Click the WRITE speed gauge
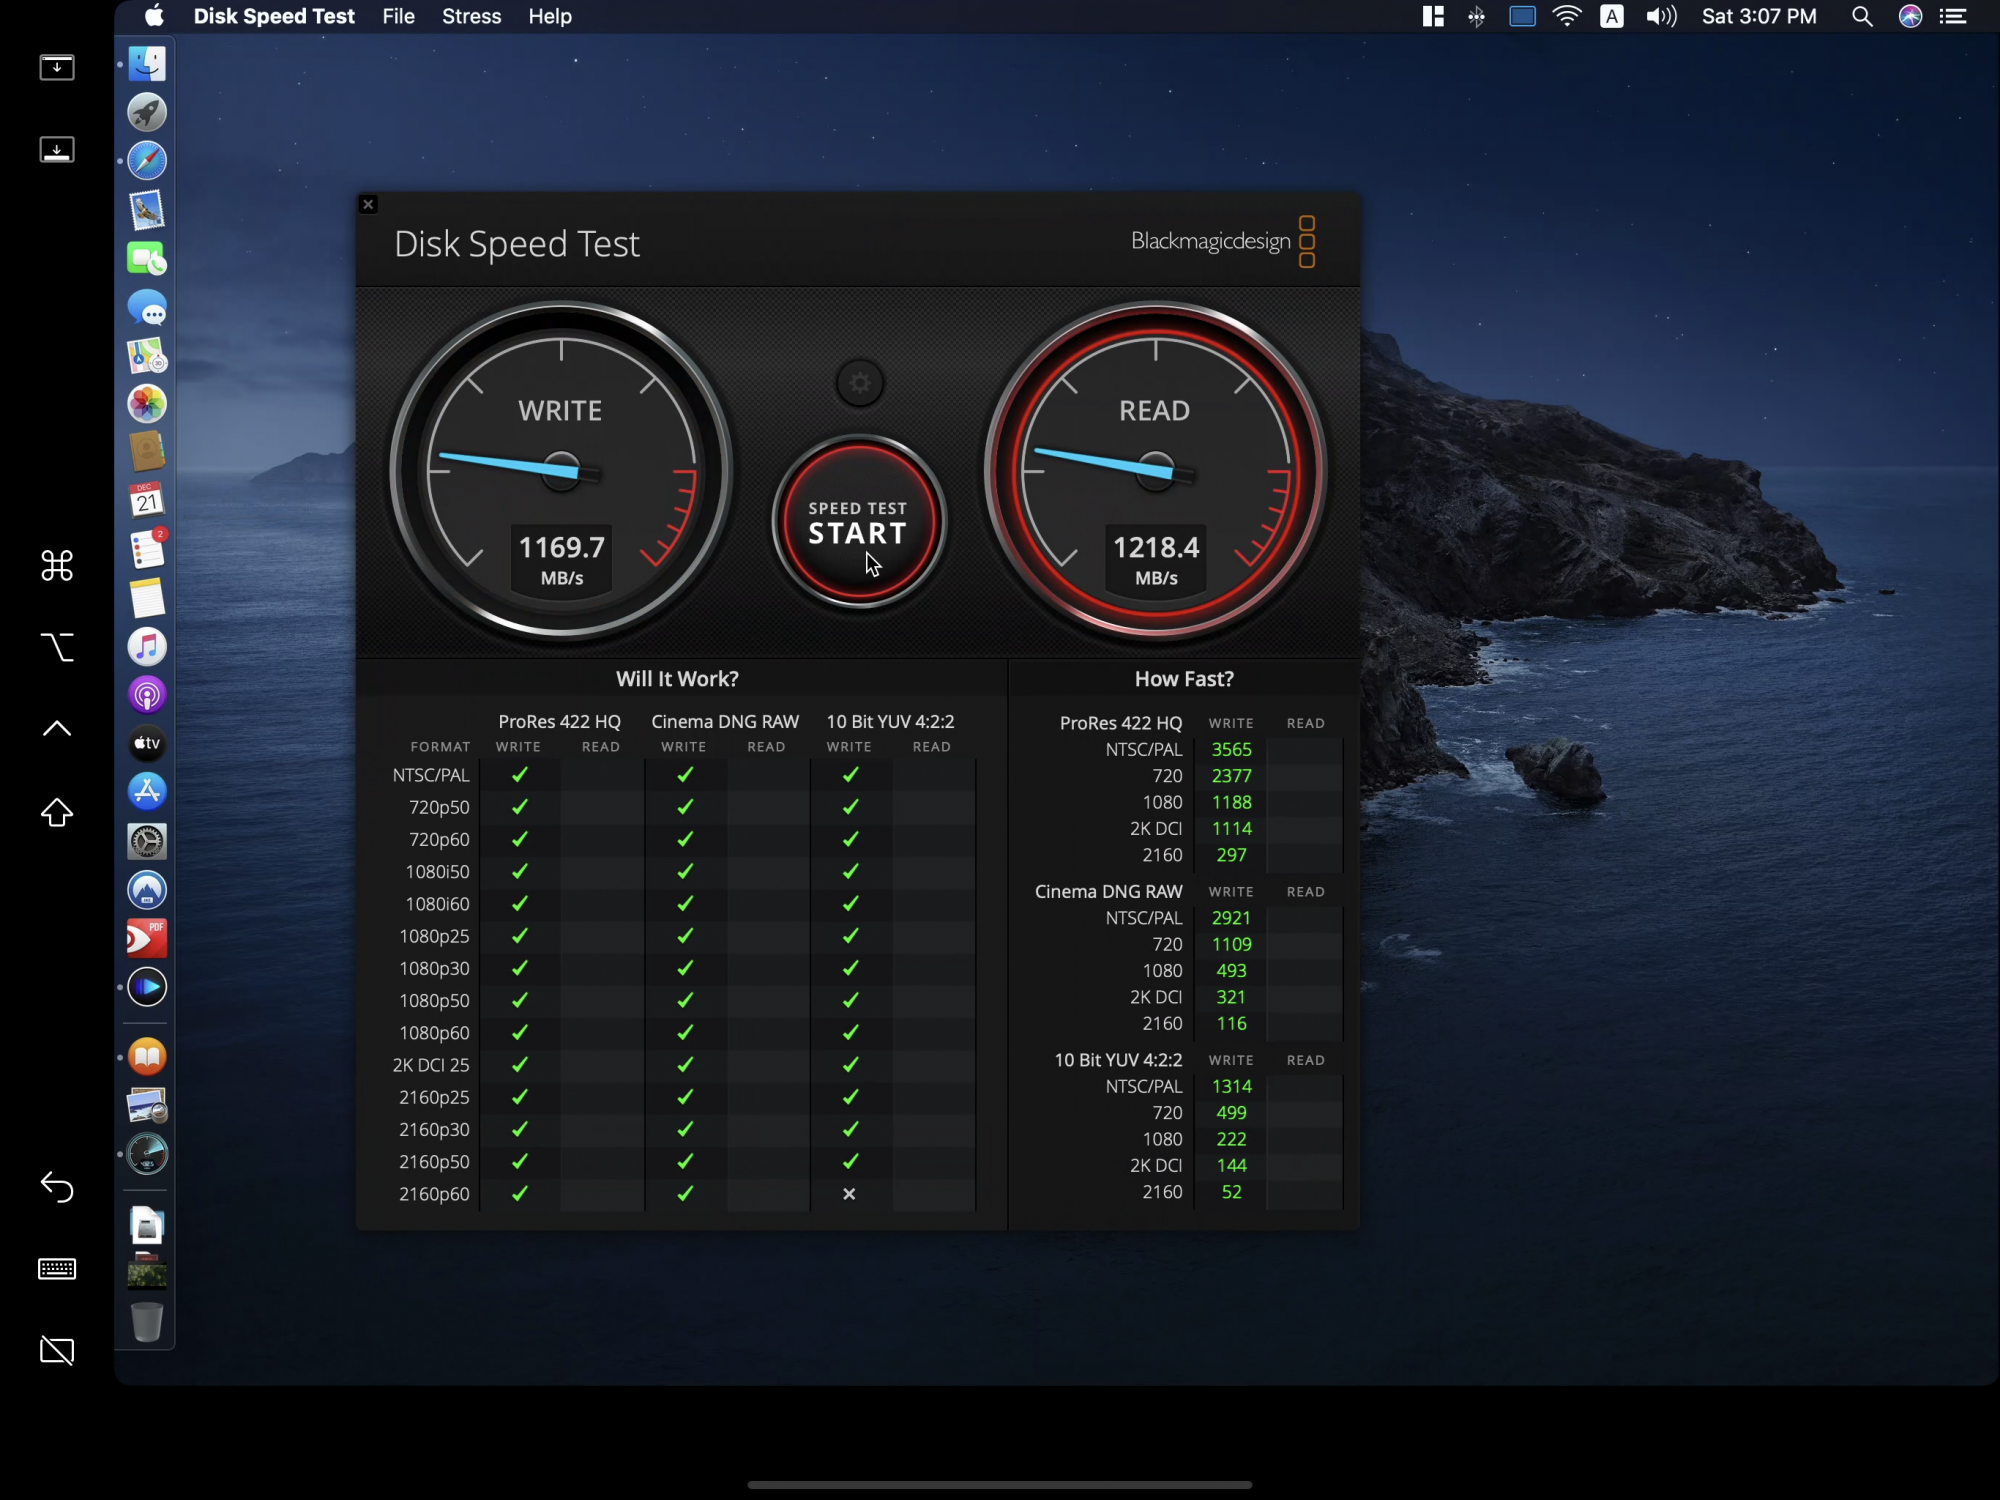Viewport: 2000px width, 1500px height. pos(561,470)
